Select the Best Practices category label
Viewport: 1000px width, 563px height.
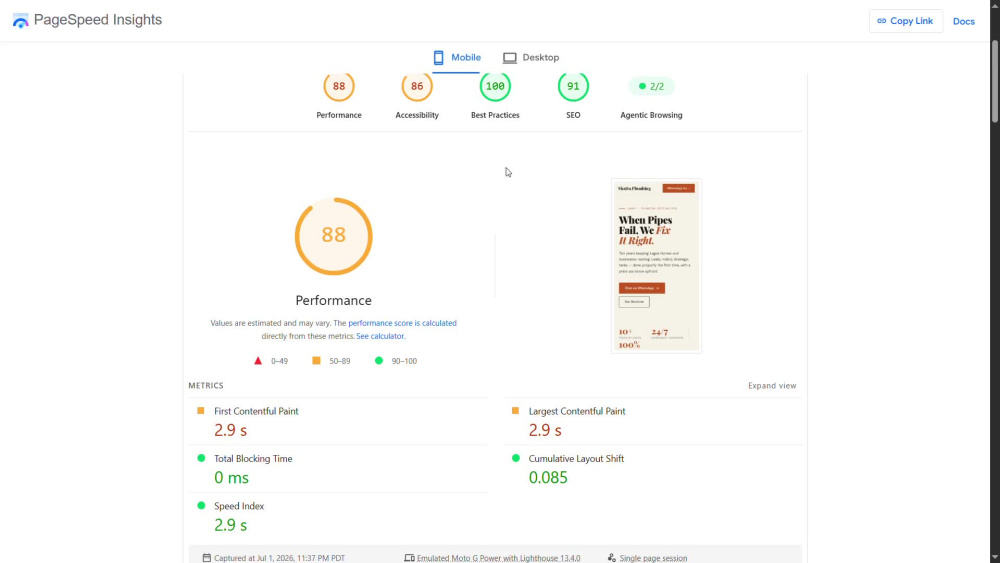tap(495, 115)
